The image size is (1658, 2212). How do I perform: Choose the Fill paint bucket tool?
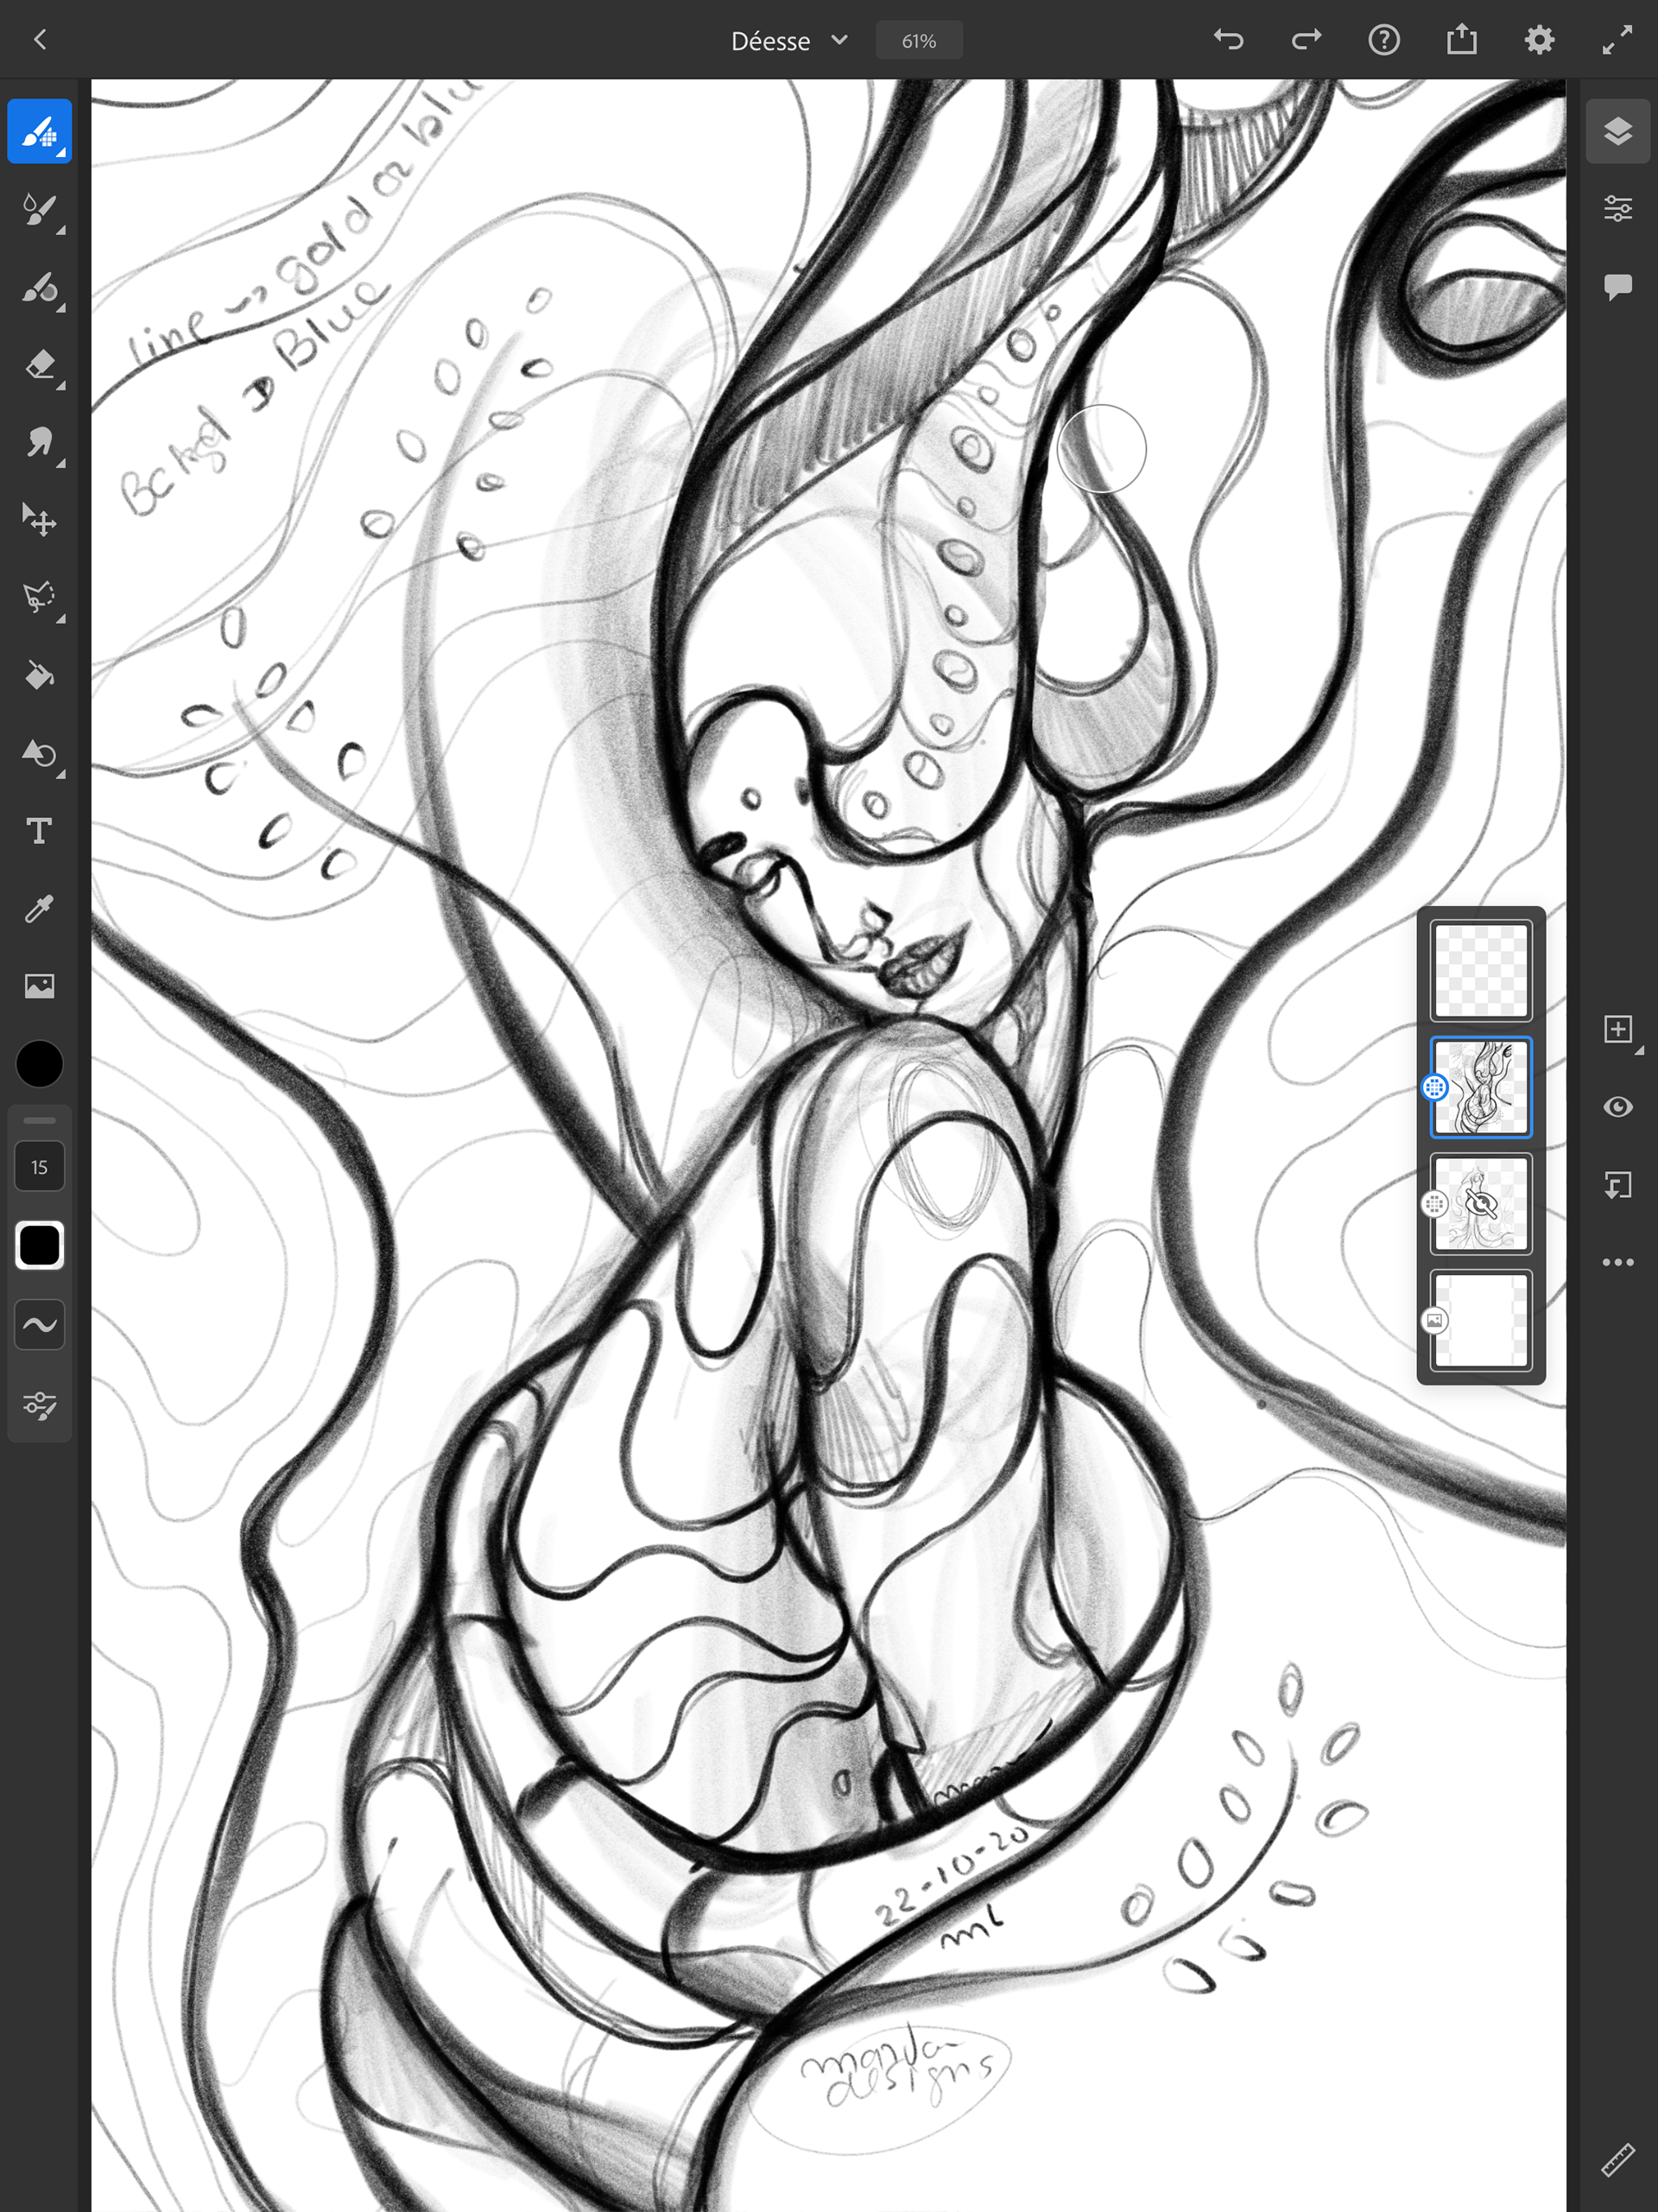click(39, 676)
